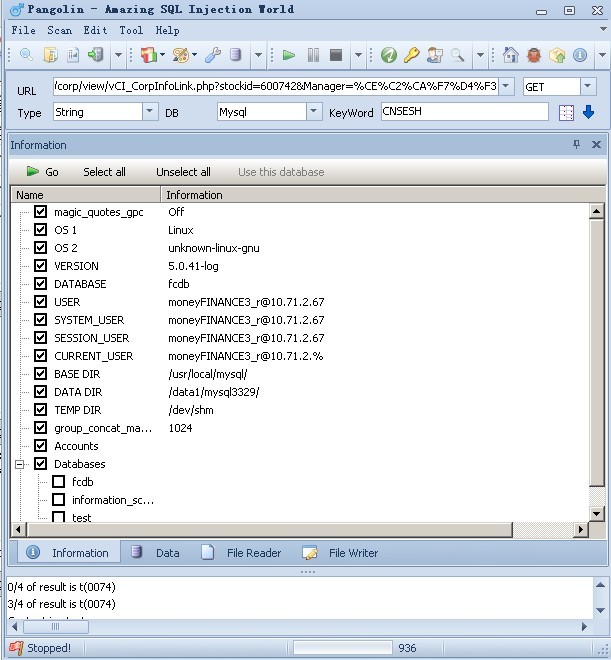Image resolution: width=611 pixels, height=660 pixels.
Task: Open the Scan menu
Action: [x=59, y=30]
